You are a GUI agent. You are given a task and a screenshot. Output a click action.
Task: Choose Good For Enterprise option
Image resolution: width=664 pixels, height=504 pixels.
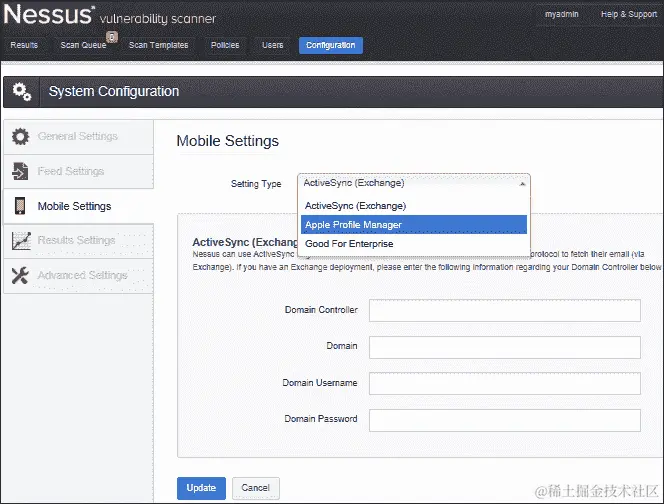coord(414,244)
